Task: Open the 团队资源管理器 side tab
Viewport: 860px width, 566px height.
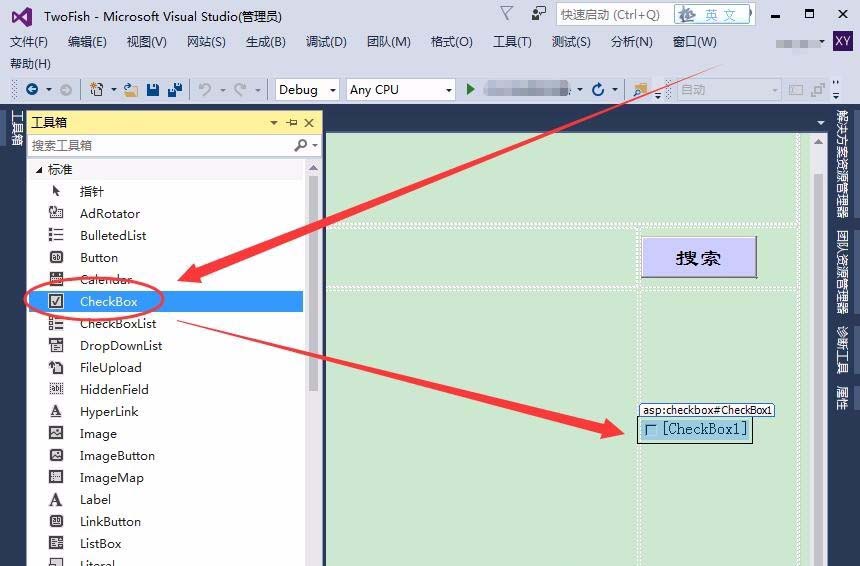Action: point(841,272)
